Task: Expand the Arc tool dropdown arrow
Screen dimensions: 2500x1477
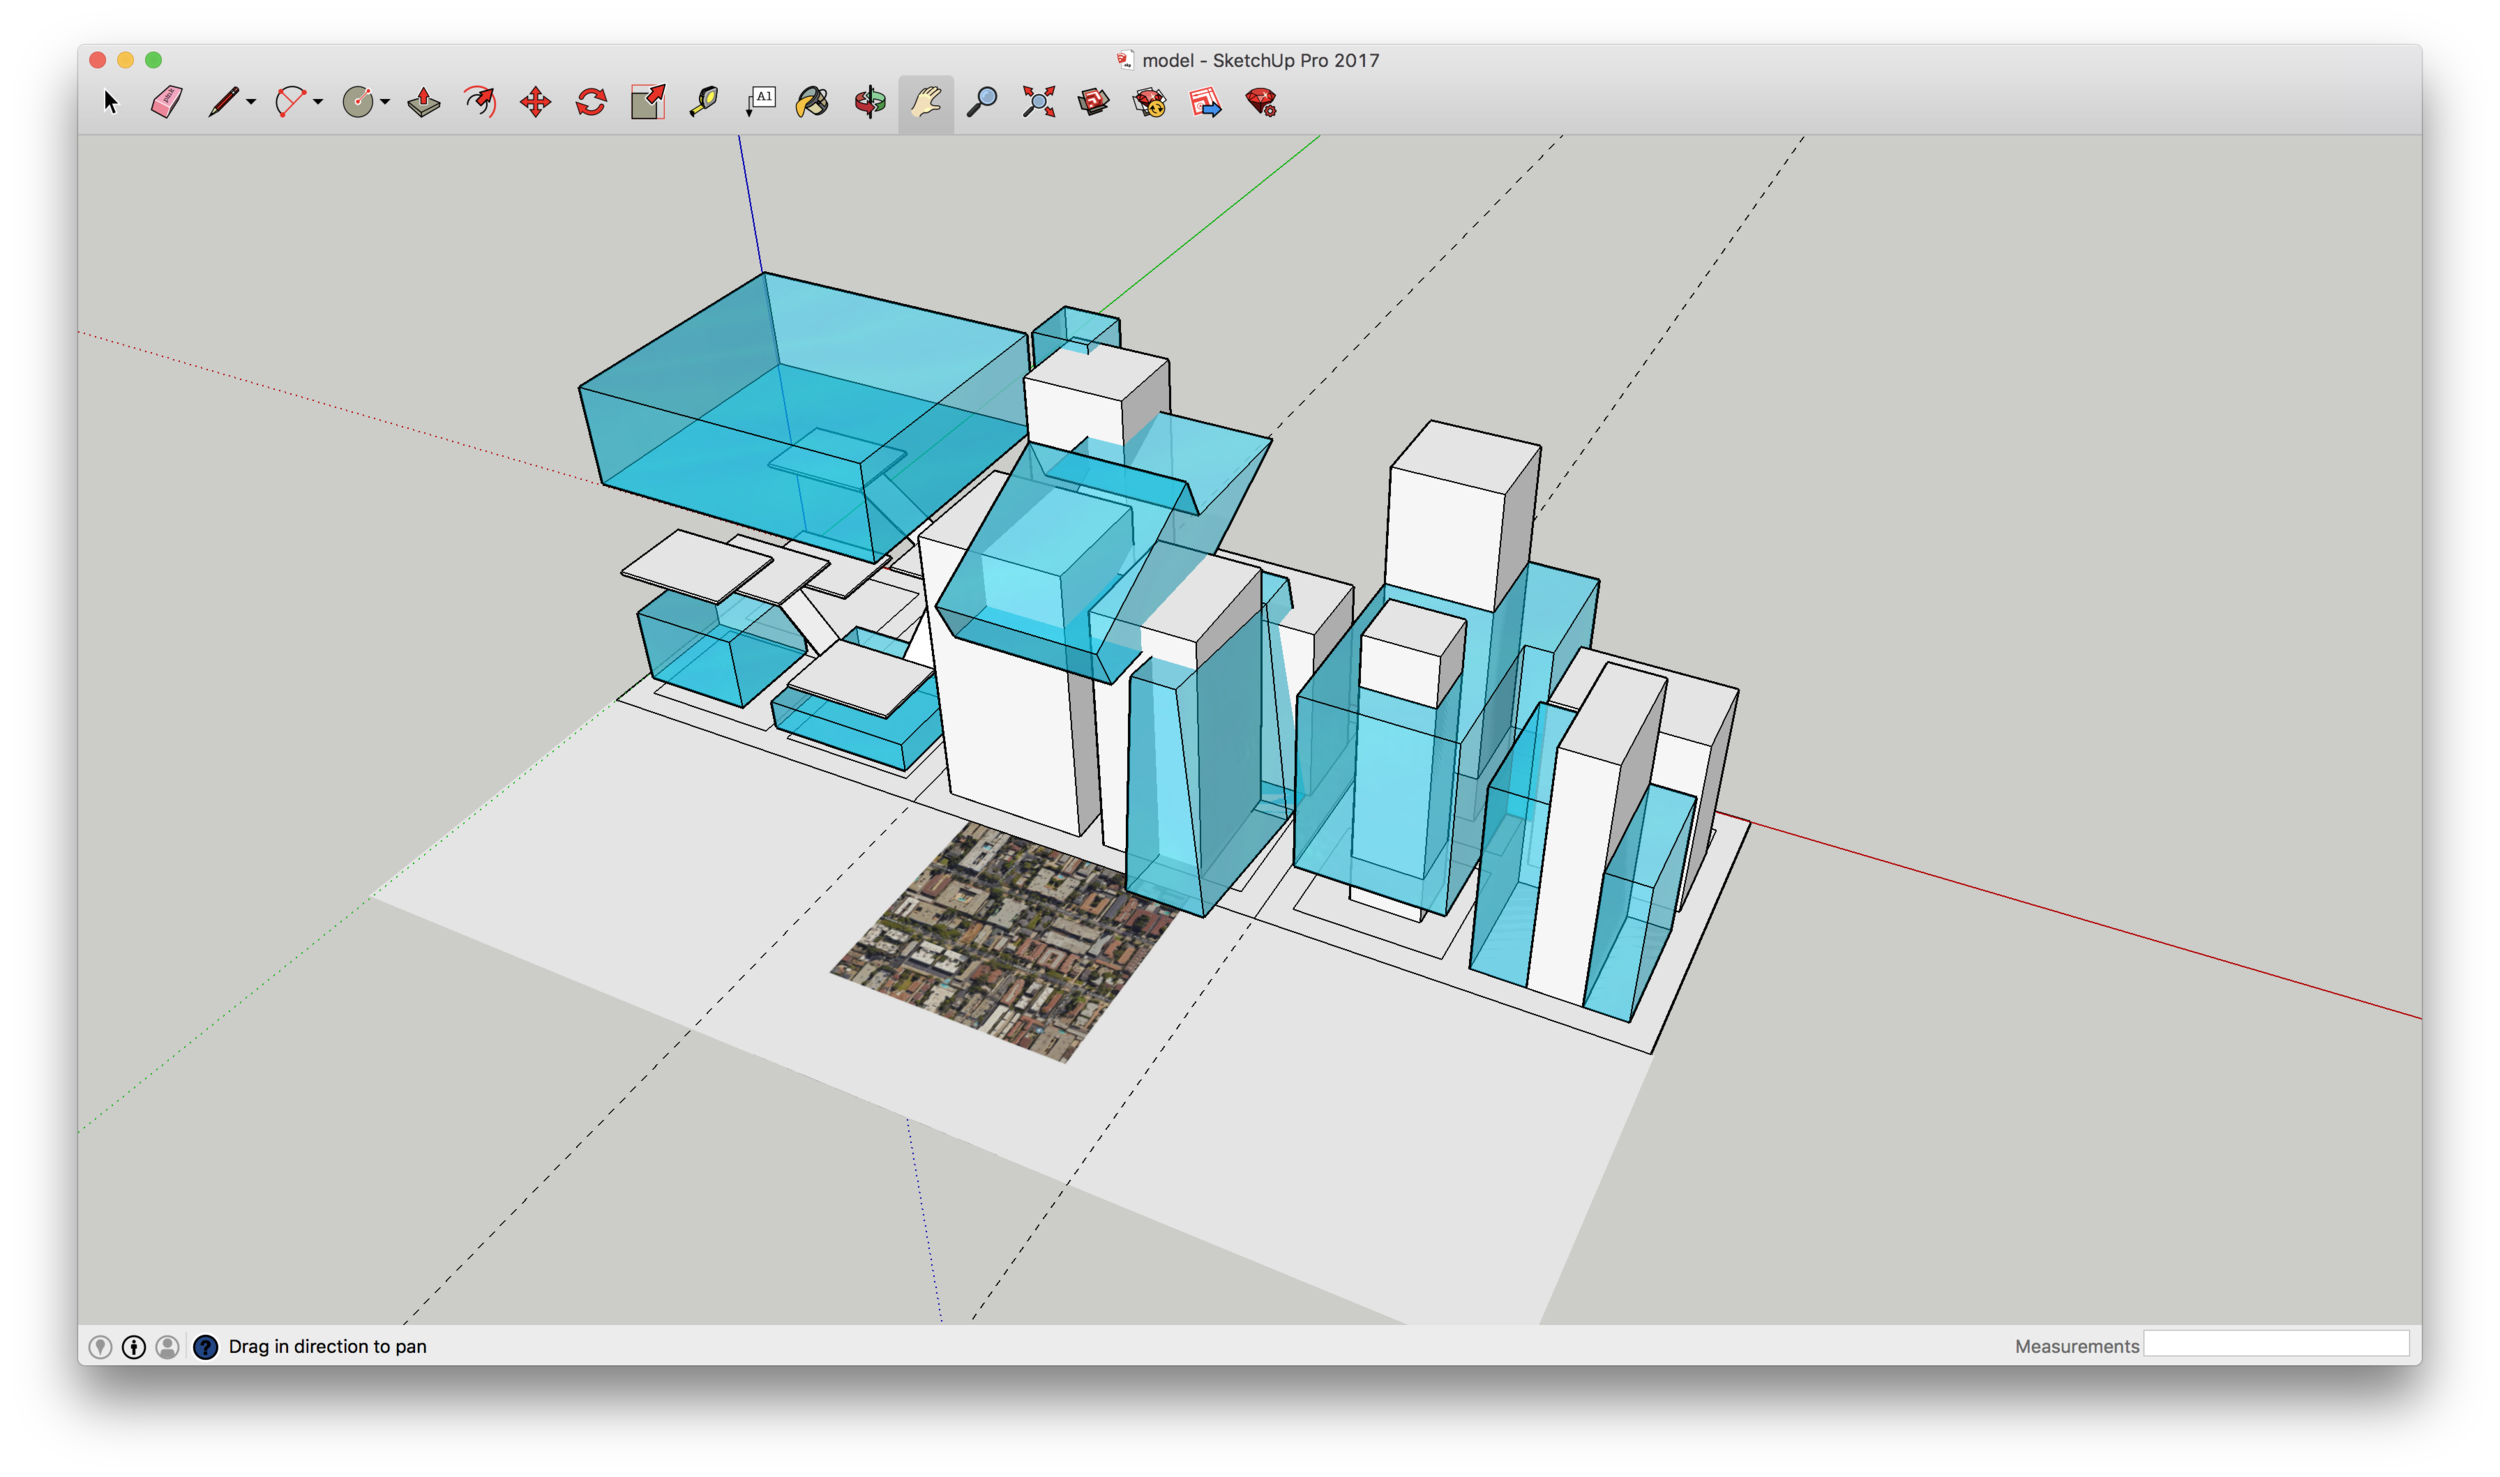Action: (318, 102)
